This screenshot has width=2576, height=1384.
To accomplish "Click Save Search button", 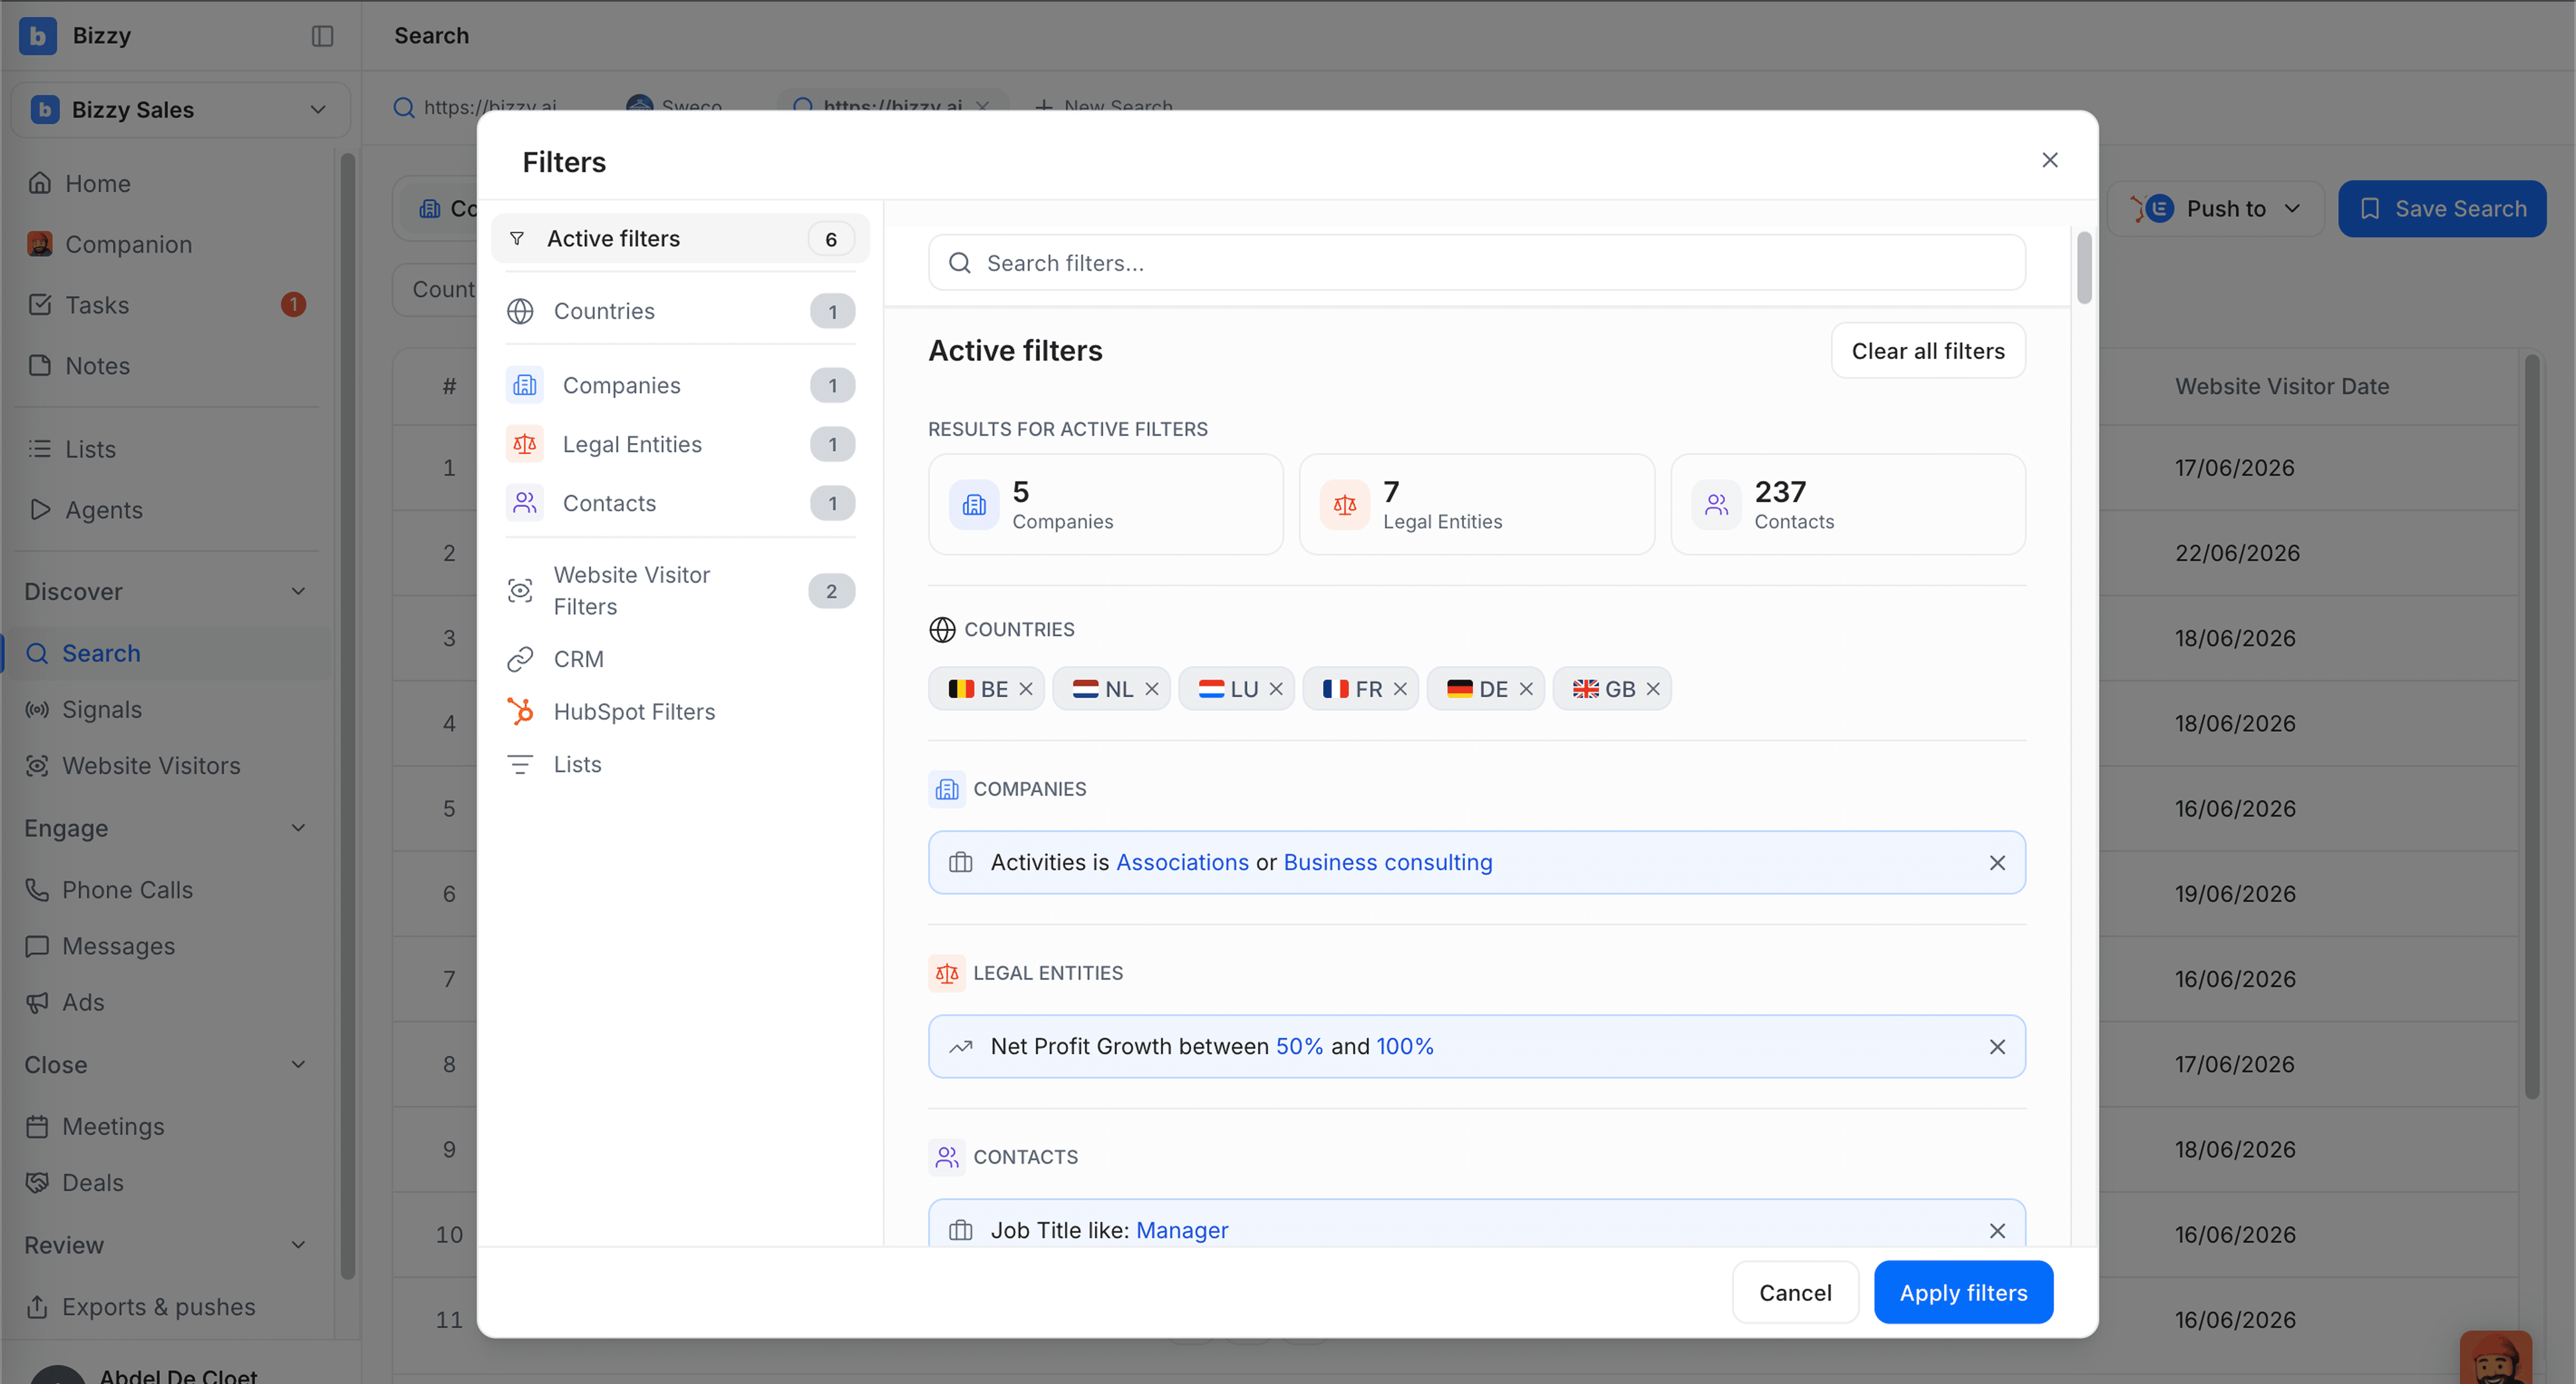I will click(2442, 209).
